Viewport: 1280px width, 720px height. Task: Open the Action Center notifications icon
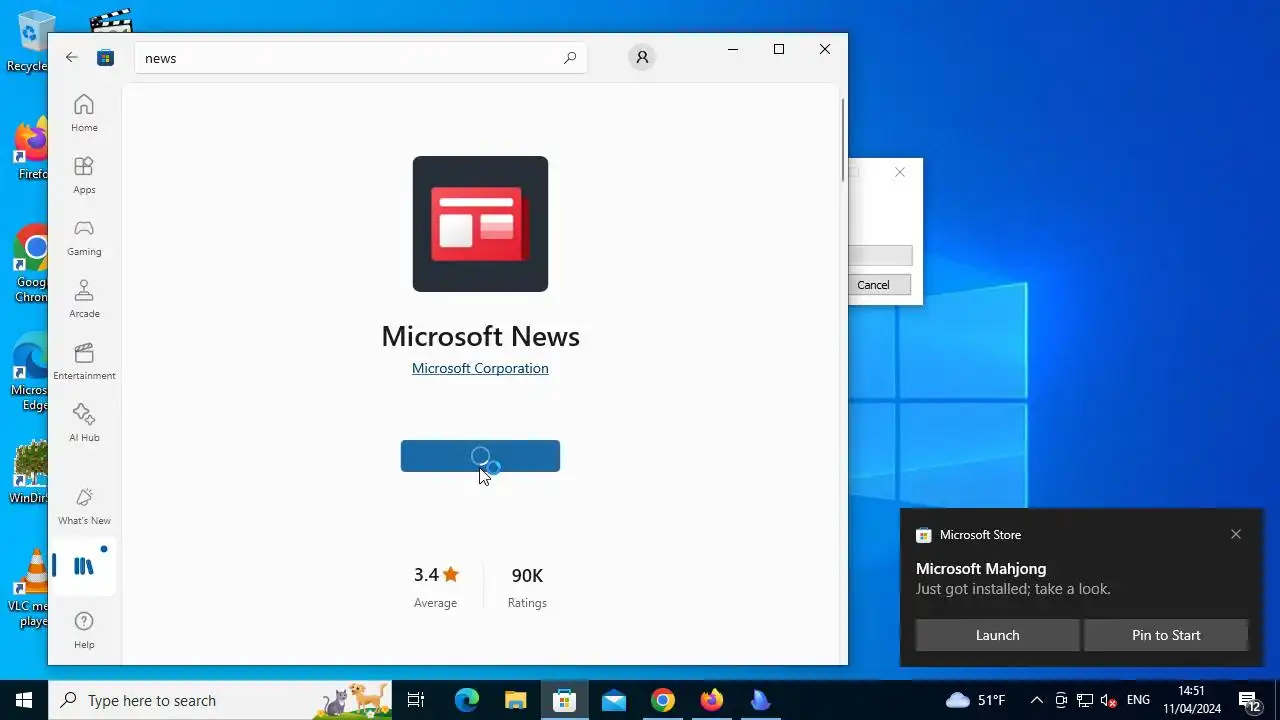click(x=1249, y=700)
